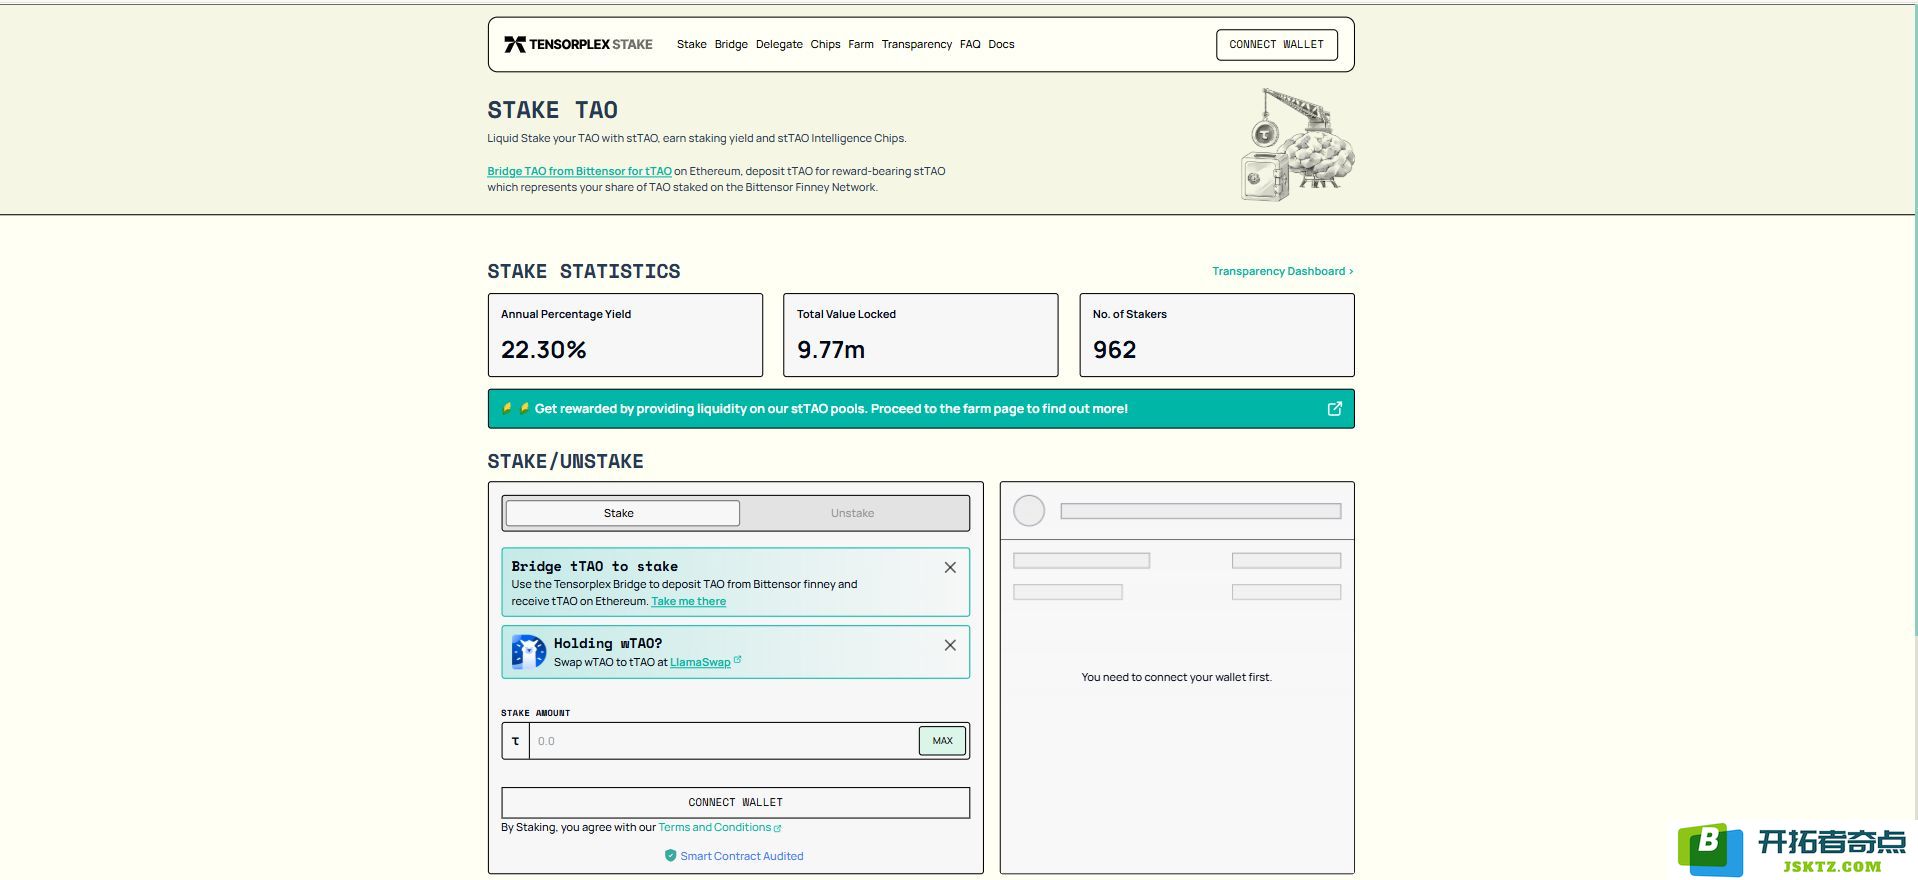
Task: Click the header Connect Wallet button
Action: click(x=1276, y=44)
